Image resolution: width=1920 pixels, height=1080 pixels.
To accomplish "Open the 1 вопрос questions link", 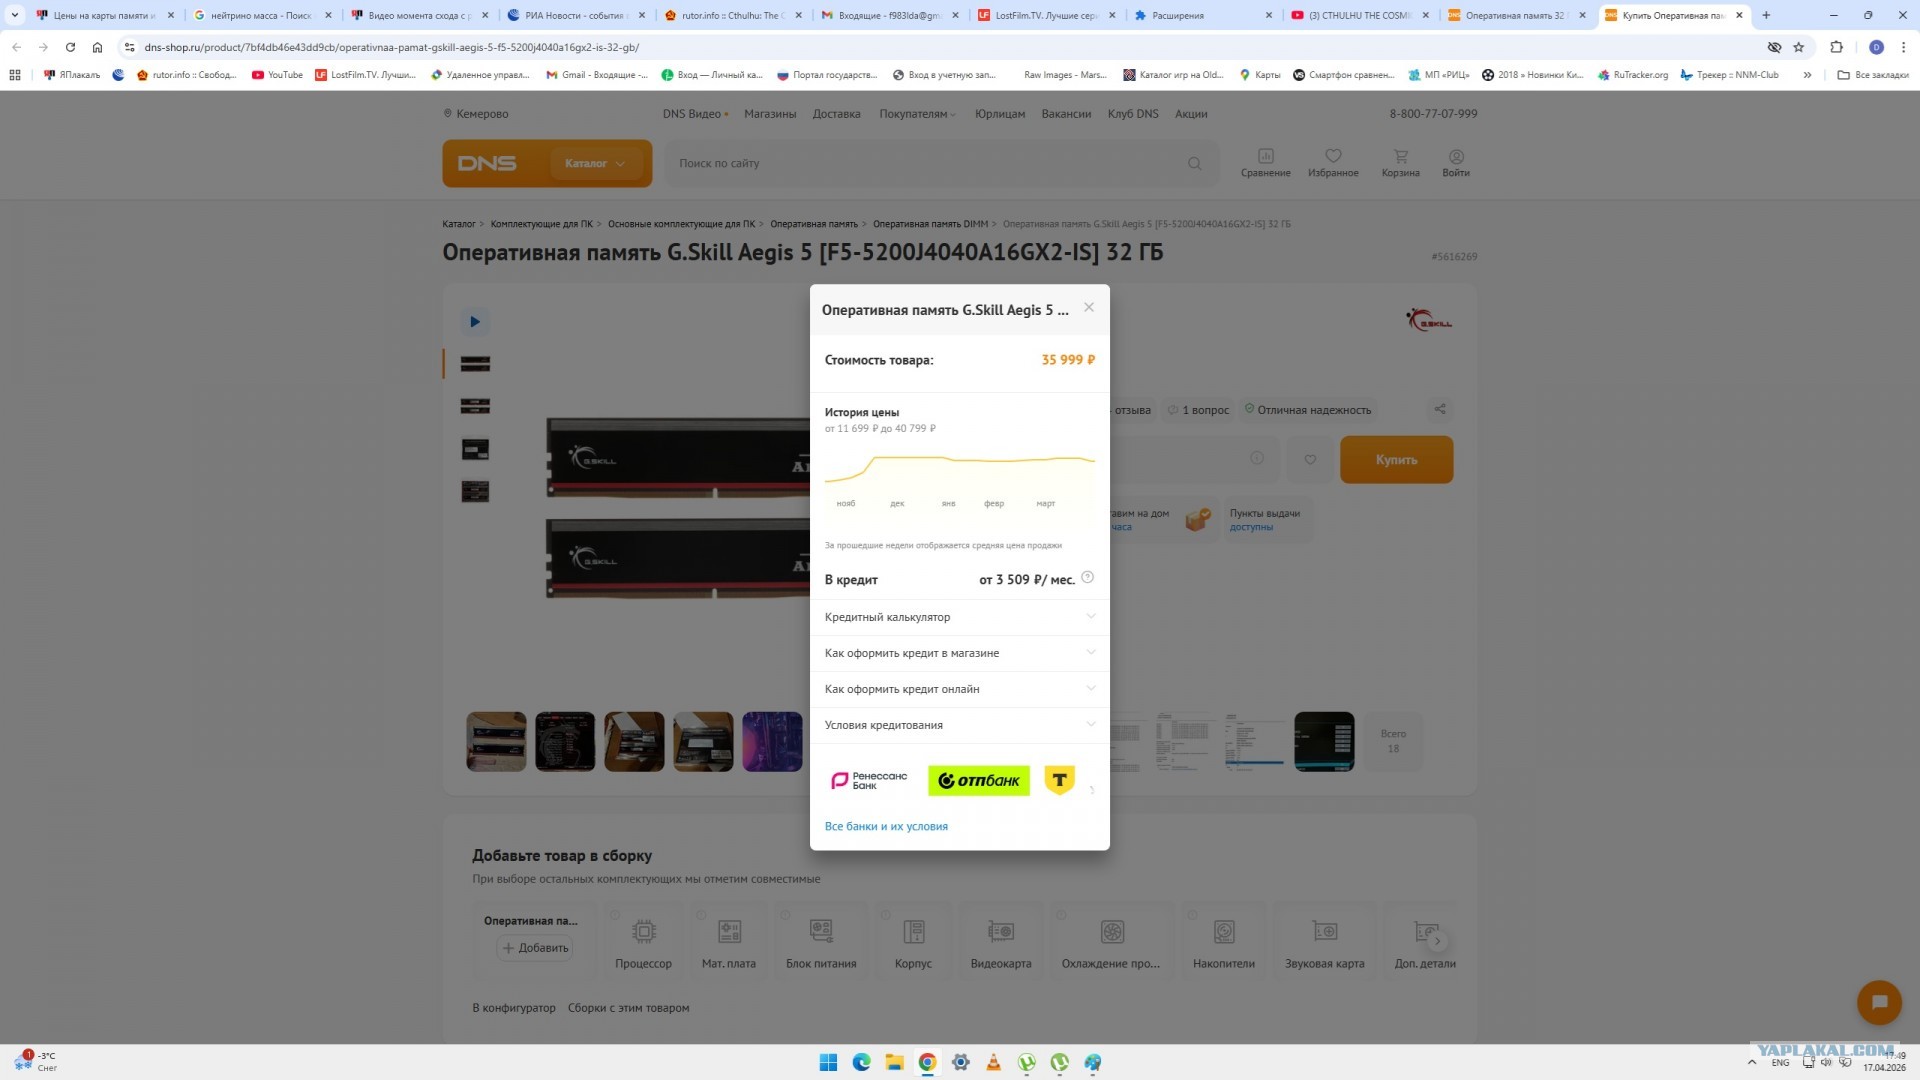I will pyautogui.click(x=1199, y=410).
